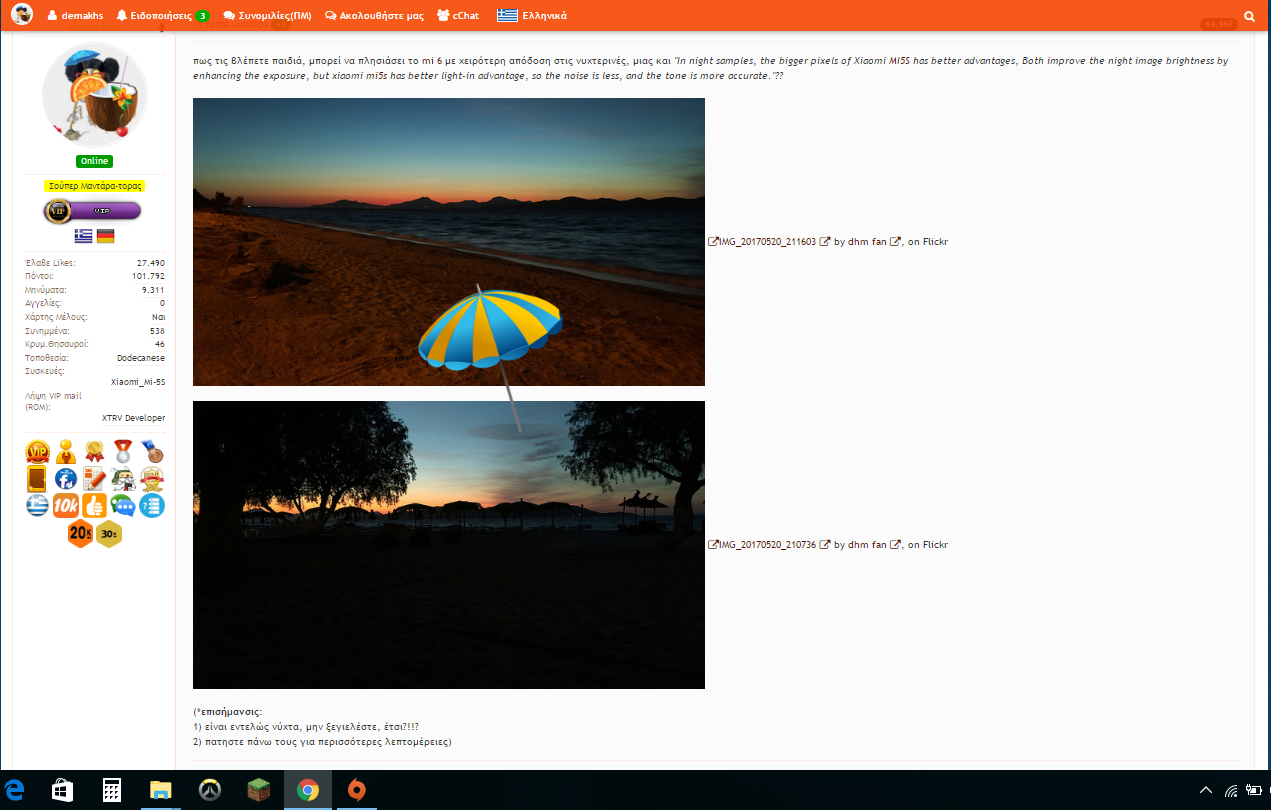Viewport: 1271px width, 810px height.
Task: Open the demakhs user menu
Action: point(75,16)
